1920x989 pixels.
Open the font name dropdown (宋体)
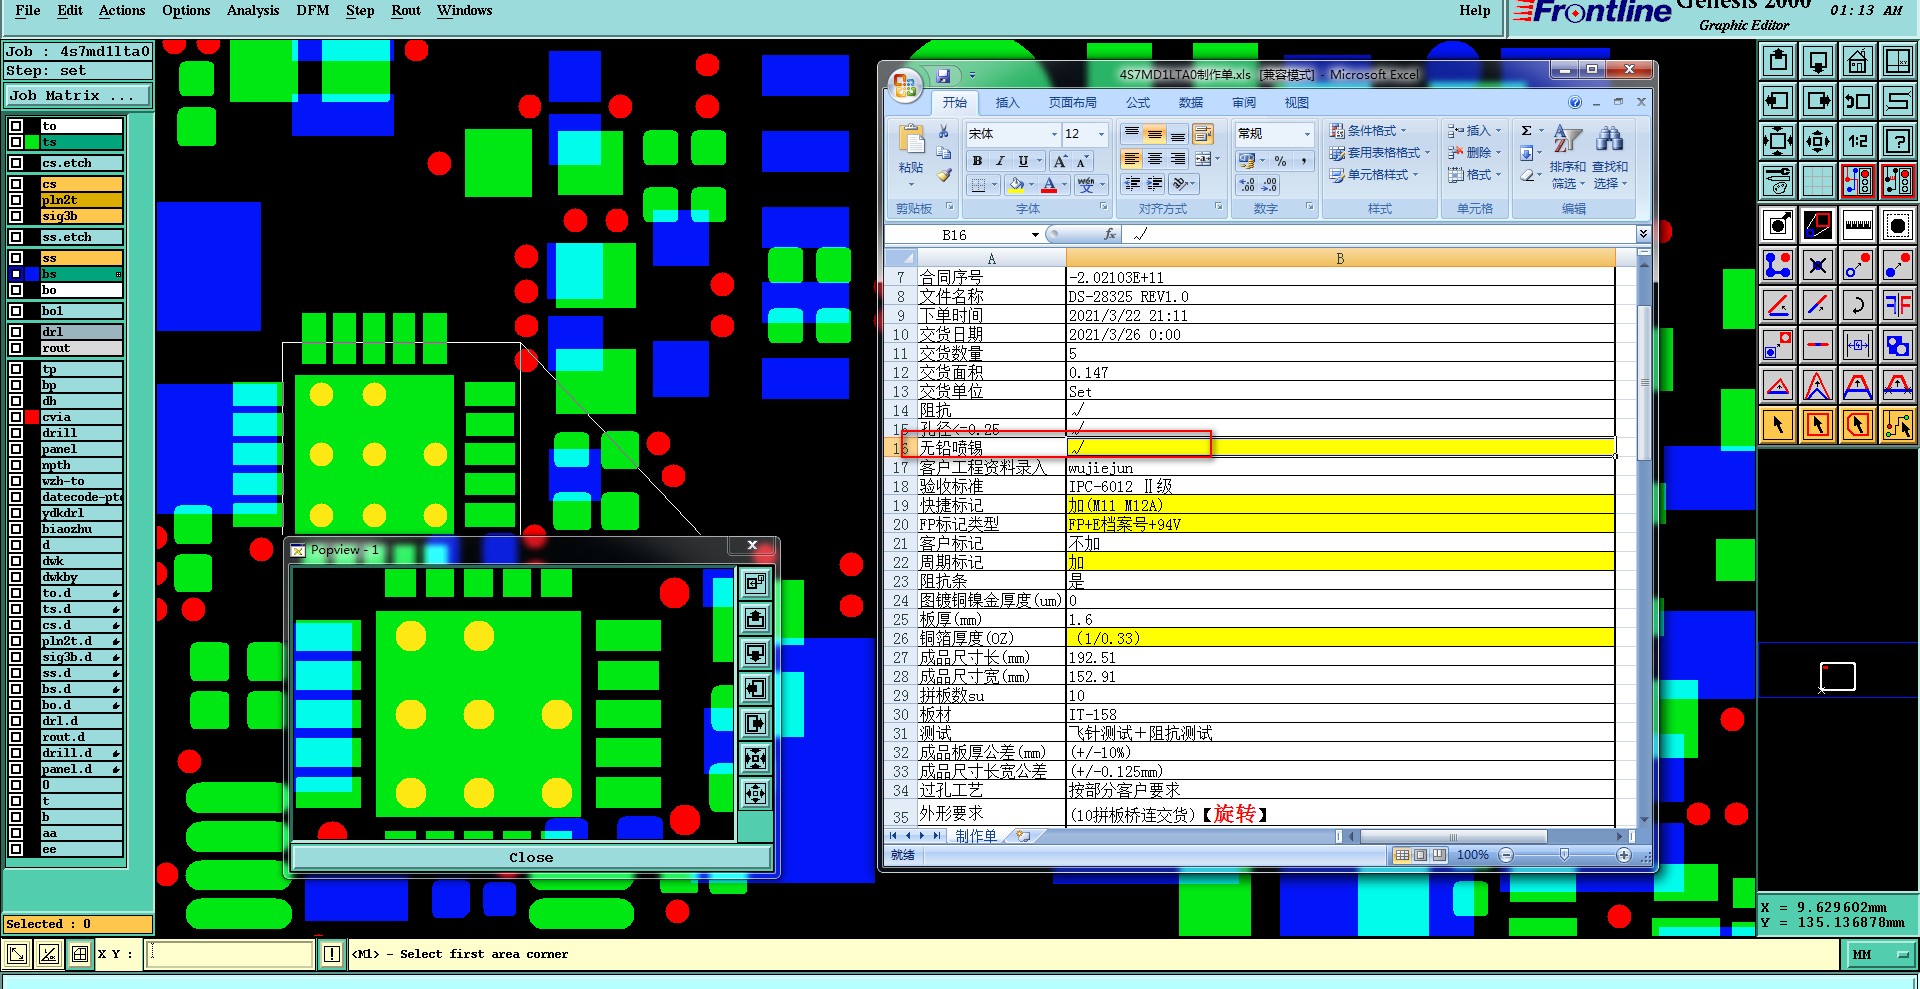point(1054,134)
